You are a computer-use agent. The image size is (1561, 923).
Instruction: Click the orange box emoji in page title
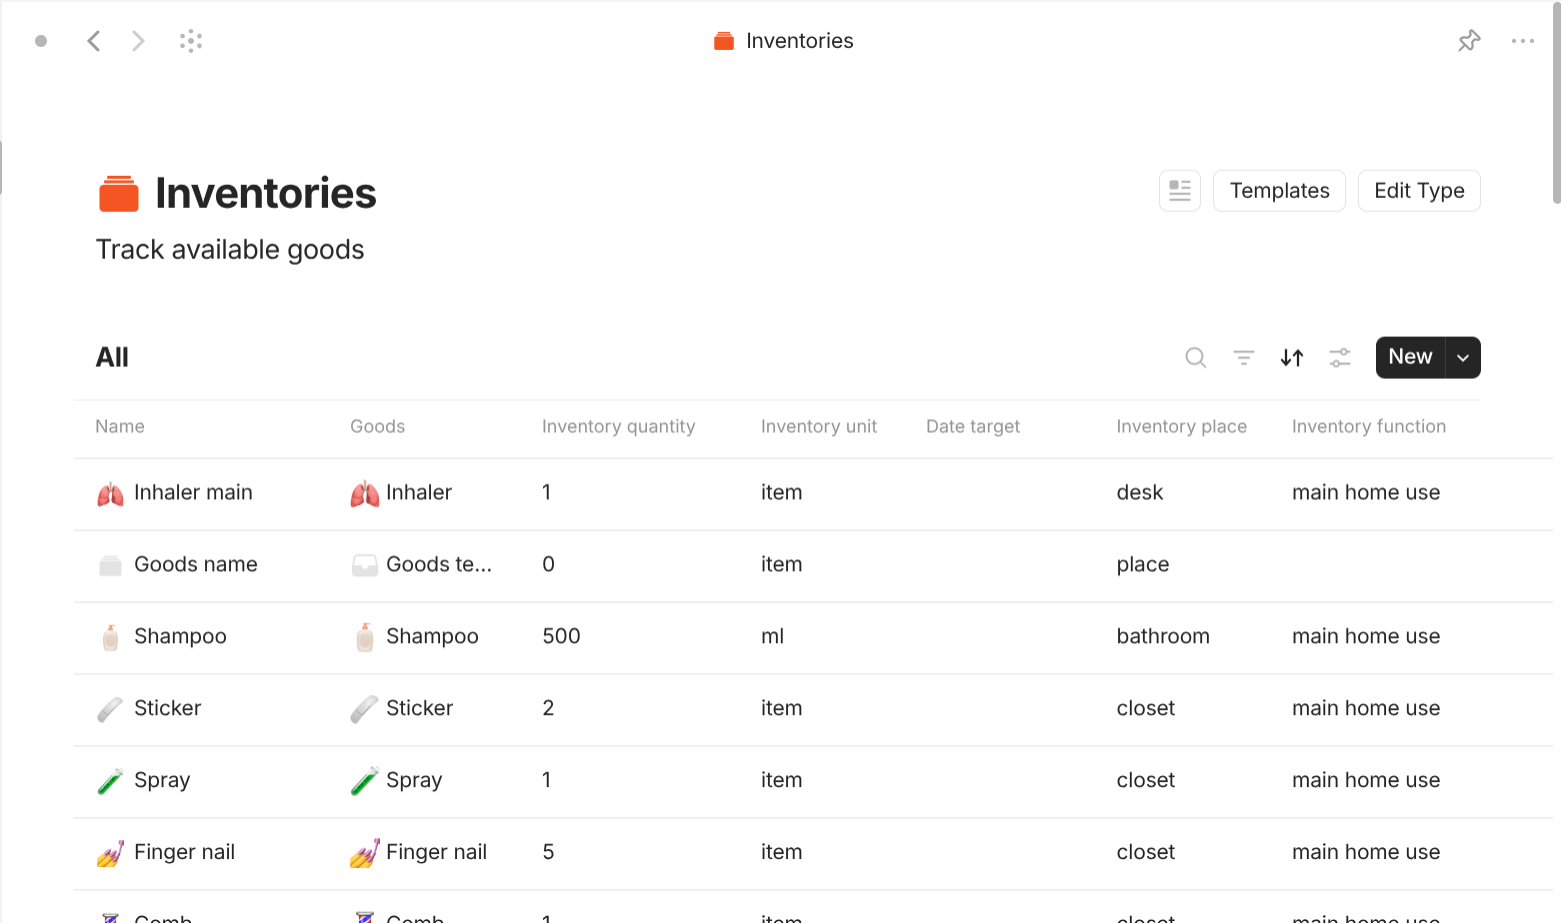(x=117, y=193)
